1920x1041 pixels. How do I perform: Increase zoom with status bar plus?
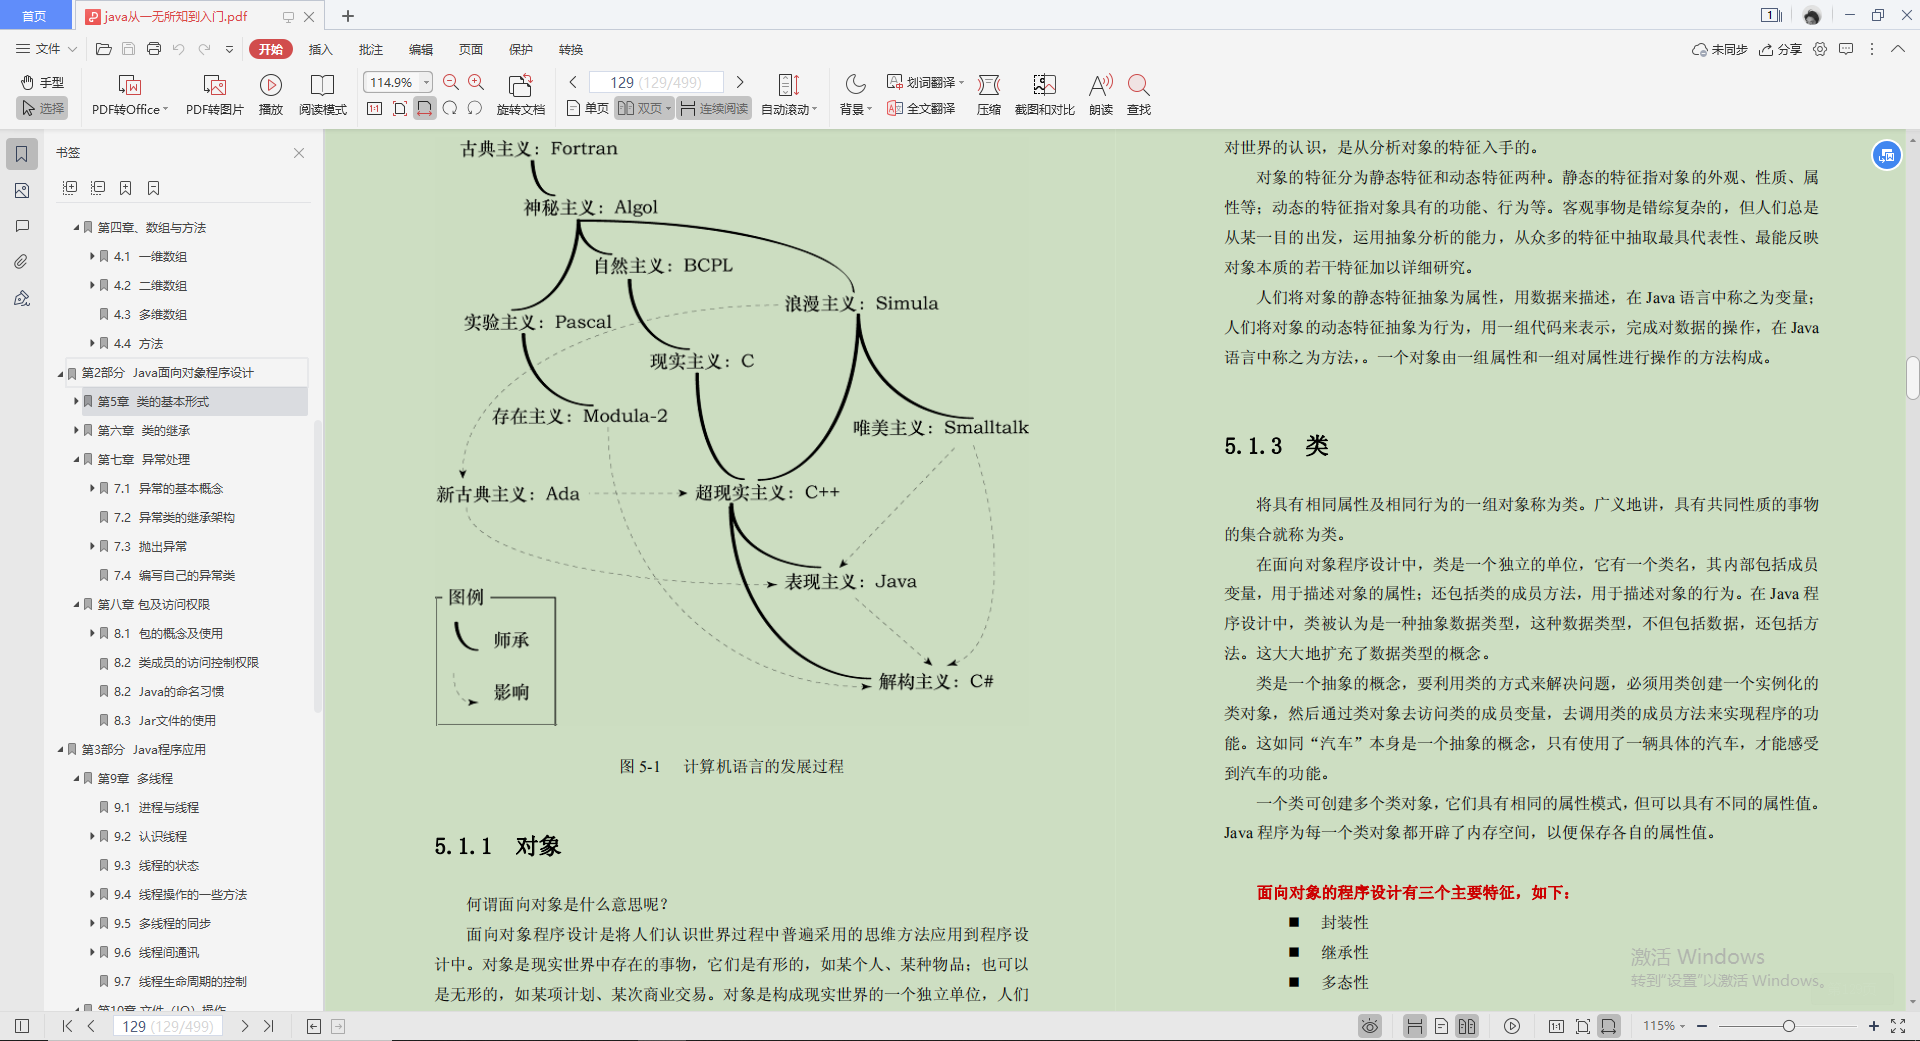[1873, 1026]
